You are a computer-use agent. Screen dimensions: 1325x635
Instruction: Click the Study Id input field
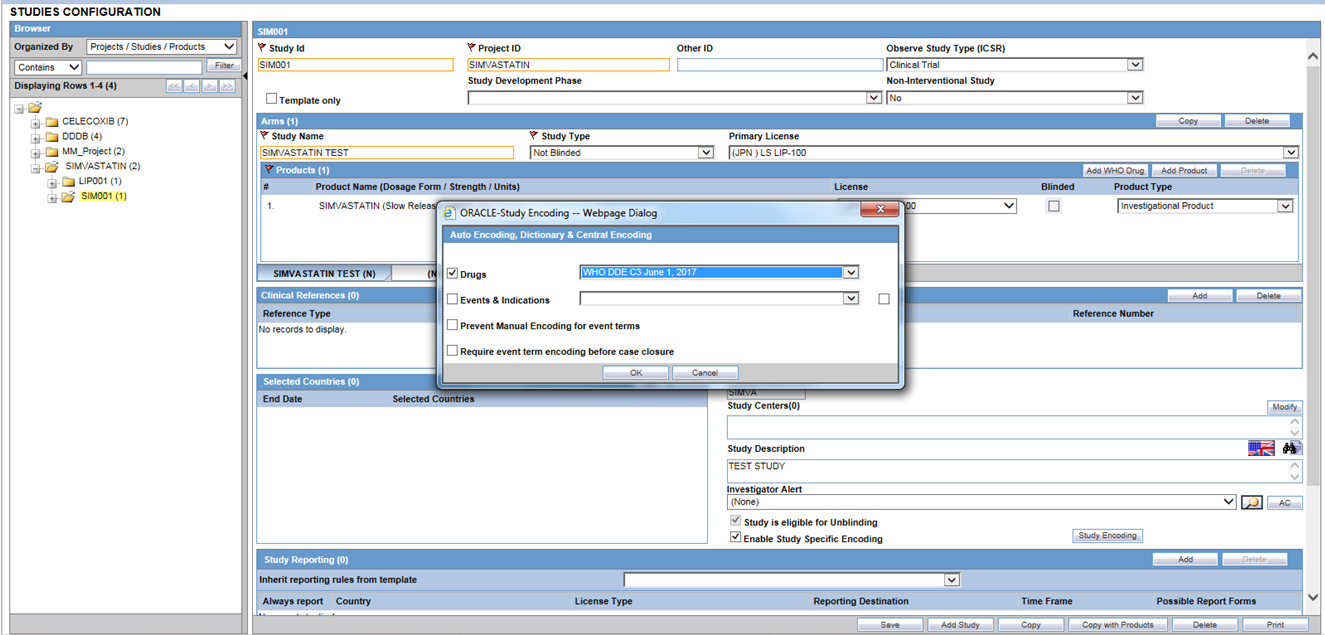pos(356,65)
